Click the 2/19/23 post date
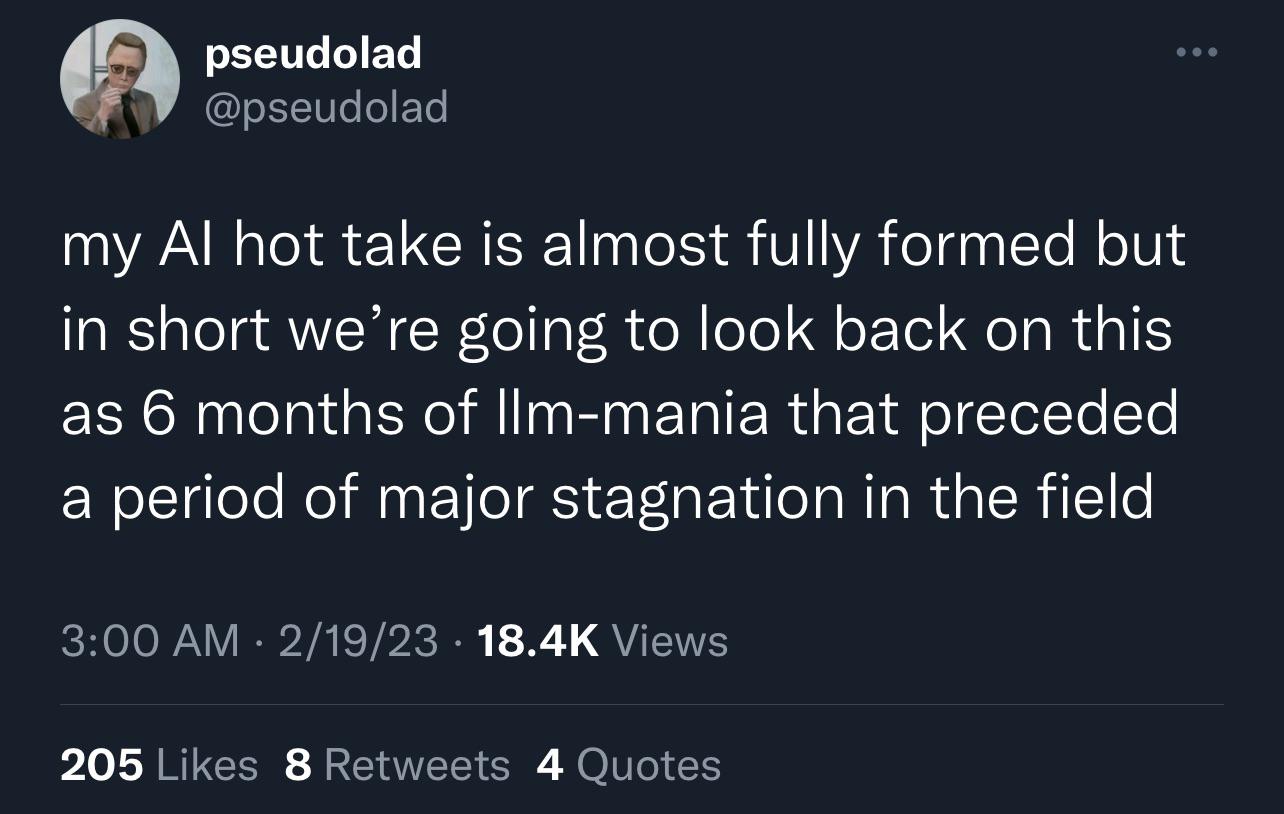 tap(358, 640)
